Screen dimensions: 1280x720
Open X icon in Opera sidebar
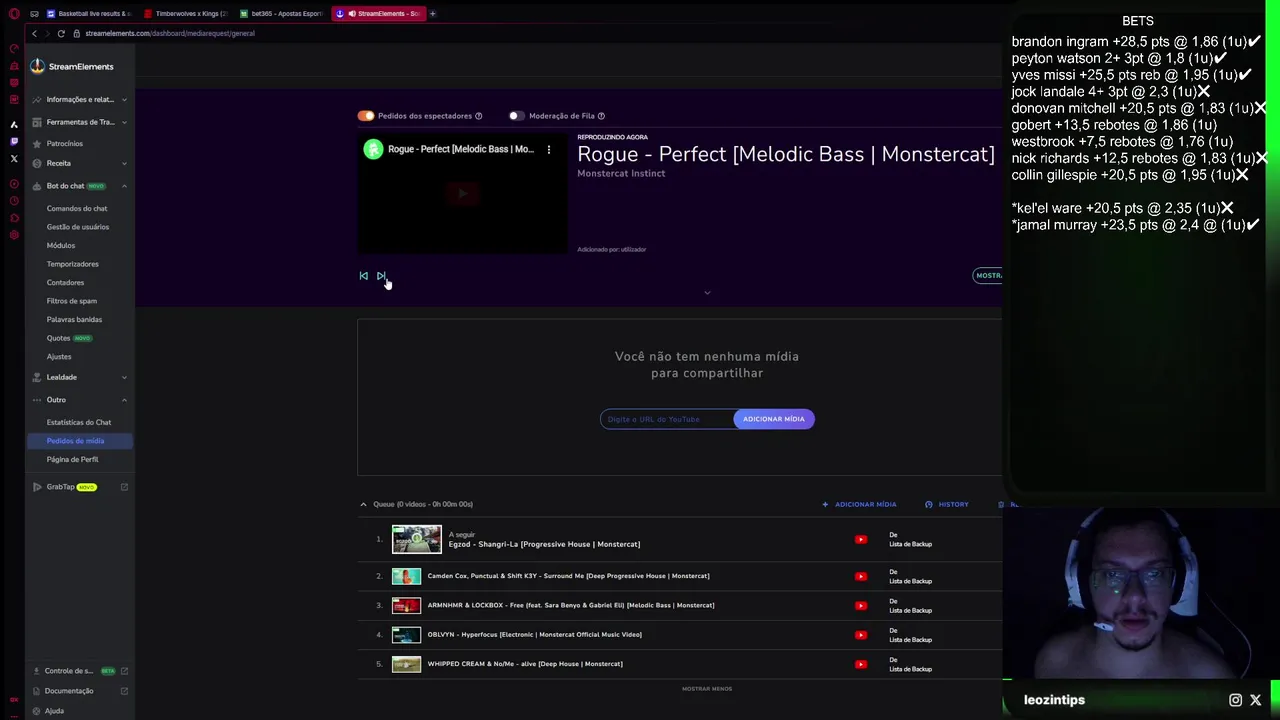(x=14, y=159)
